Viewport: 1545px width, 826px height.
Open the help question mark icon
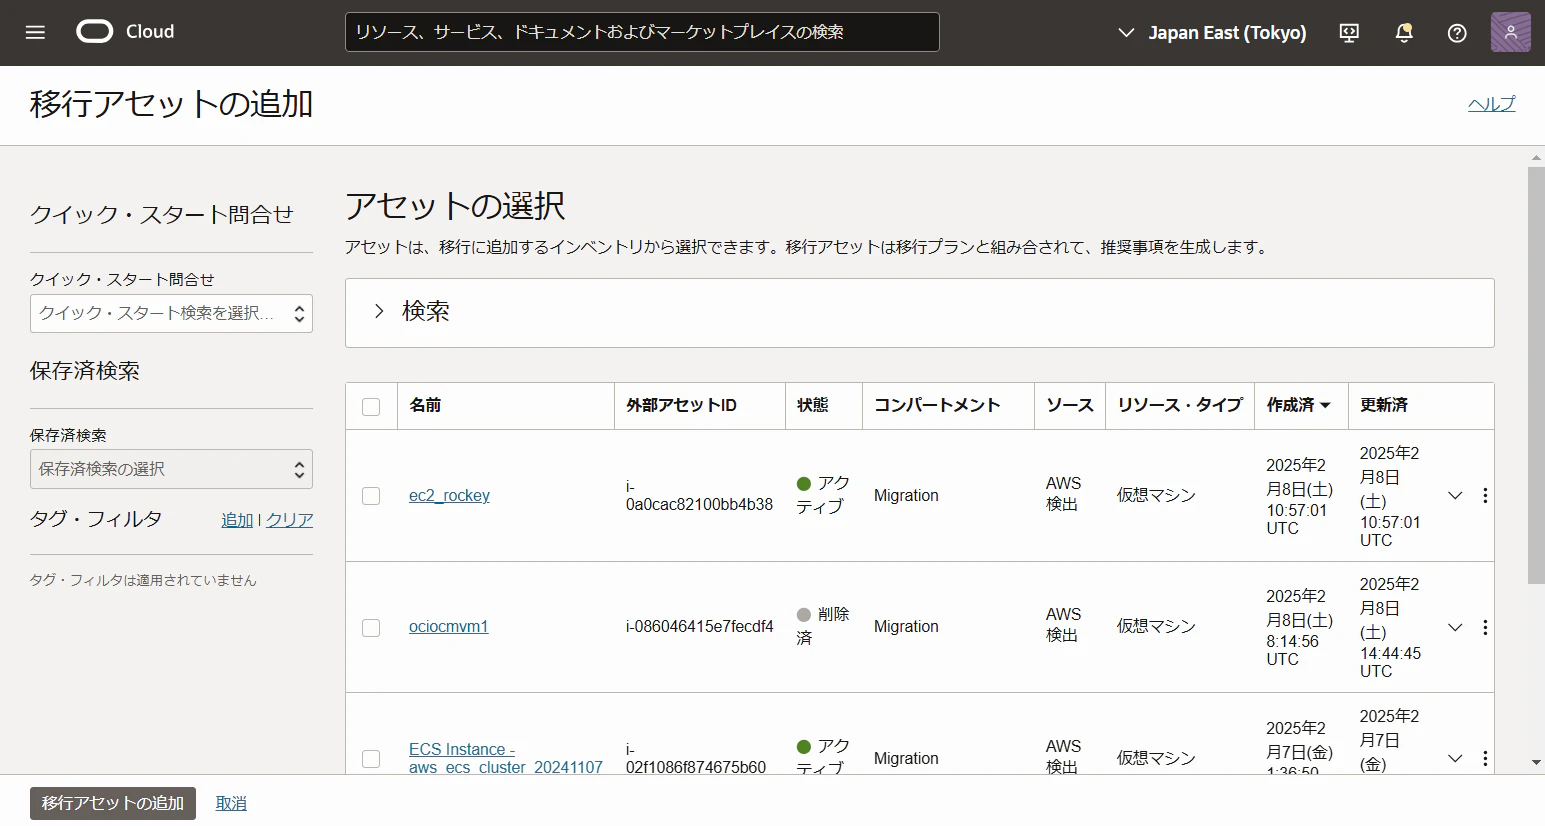pos(1457,33)
